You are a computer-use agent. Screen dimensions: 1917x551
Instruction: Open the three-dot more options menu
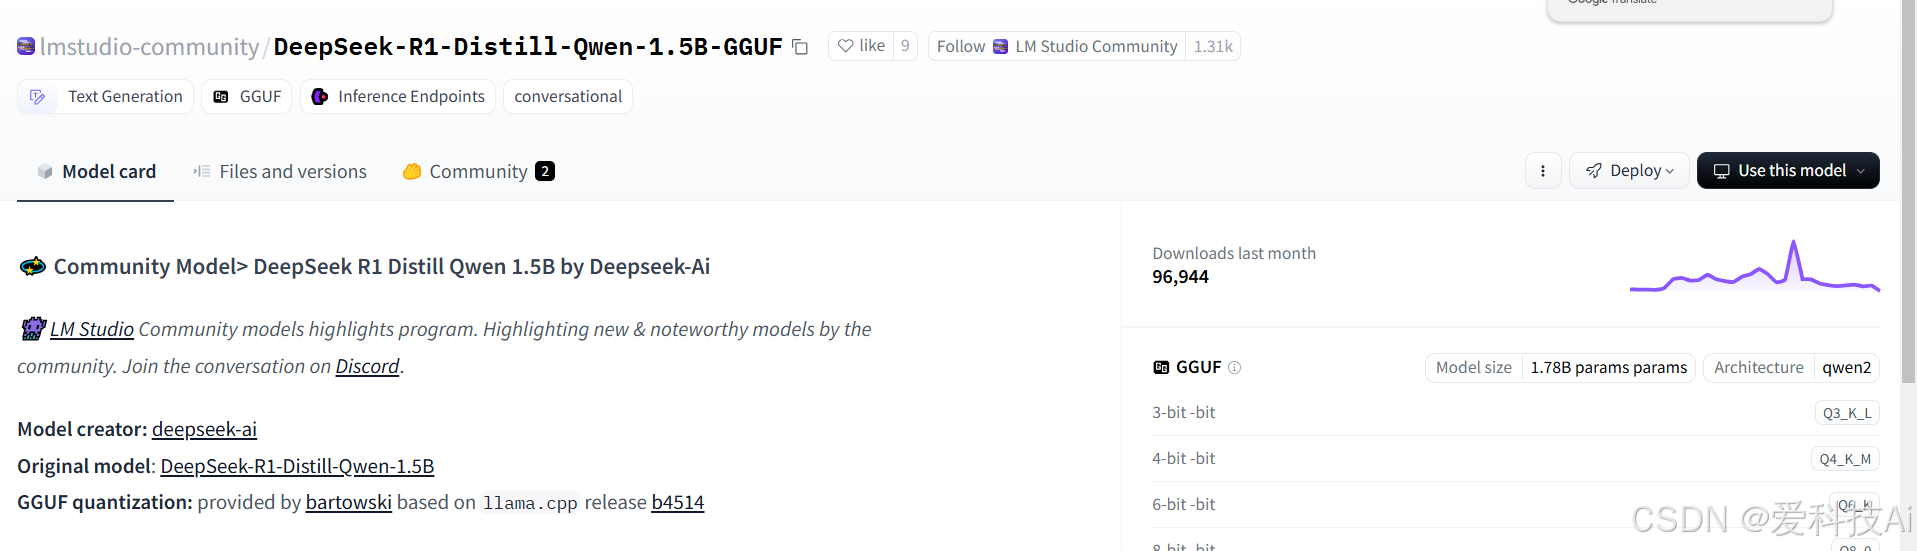(1543, 171)
